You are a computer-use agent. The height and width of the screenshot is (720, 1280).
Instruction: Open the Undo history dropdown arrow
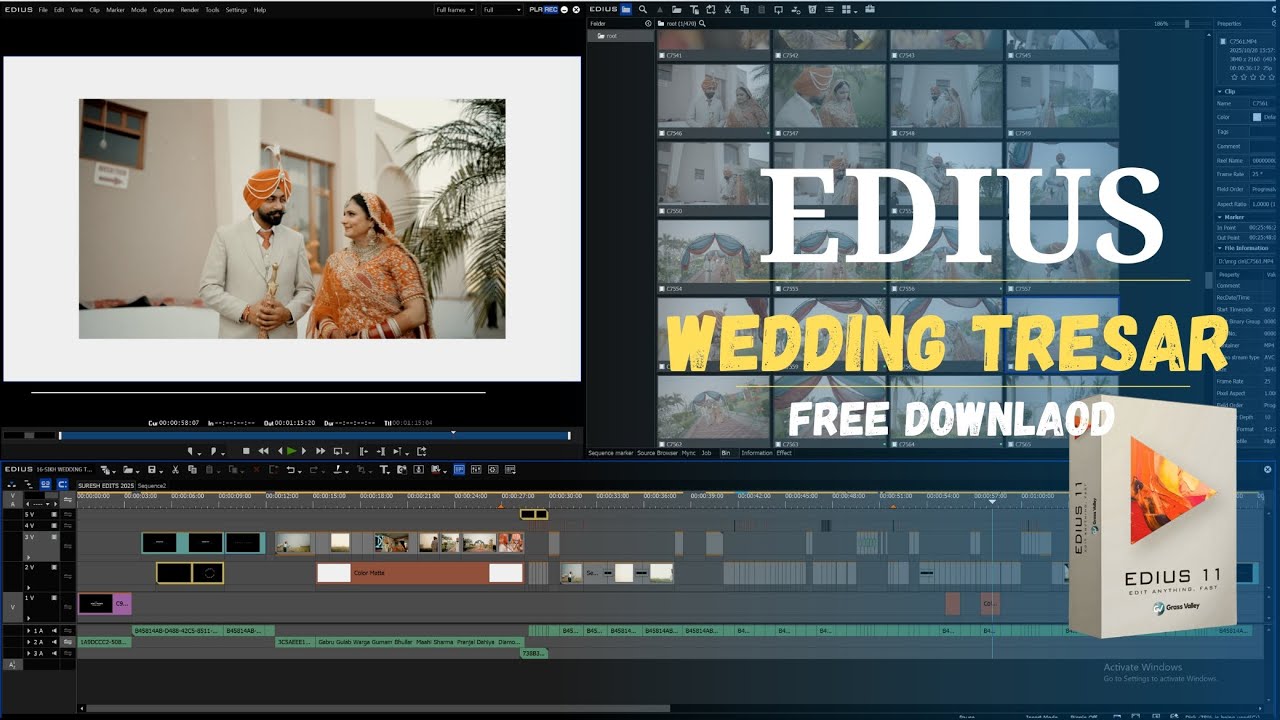click(x=300, y=471)
